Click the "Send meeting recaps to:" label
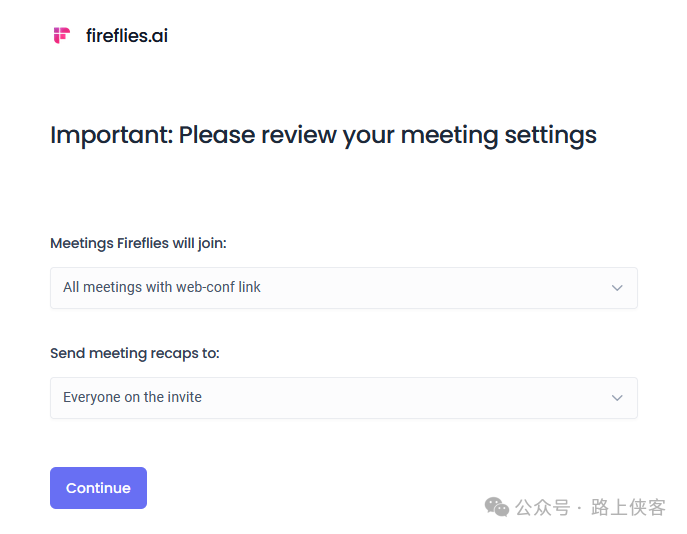Image resolution: width=687 pixels, height=534 pixels. pyautogui.click(x=135, y=353)
